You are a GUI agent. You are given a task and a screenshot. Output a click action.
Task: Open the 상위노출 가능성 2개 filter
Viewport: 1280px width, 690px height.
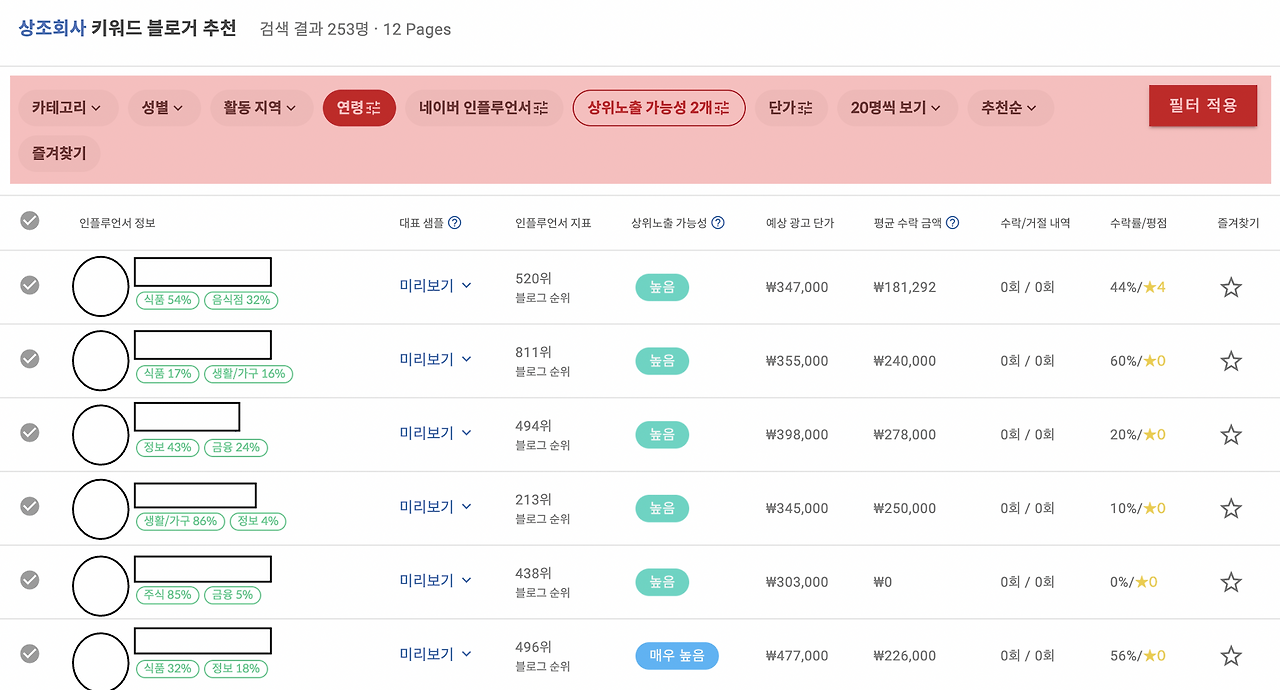point(658,108)
